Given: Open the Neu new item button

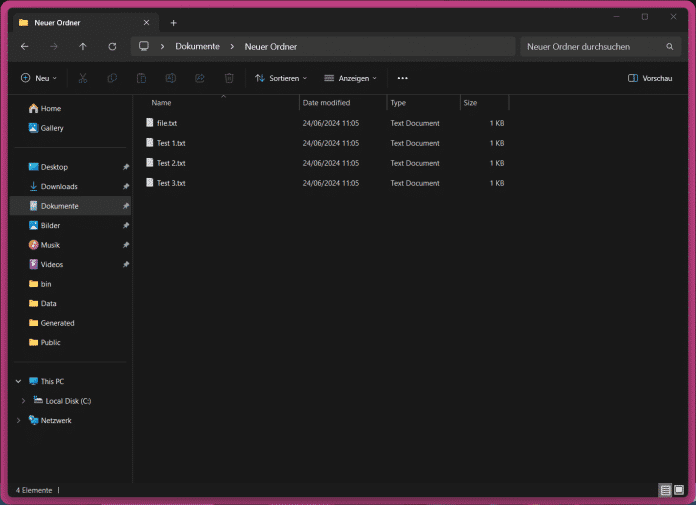Looking at the screenshot, I should pyautogui.click(x=39, y=78).
